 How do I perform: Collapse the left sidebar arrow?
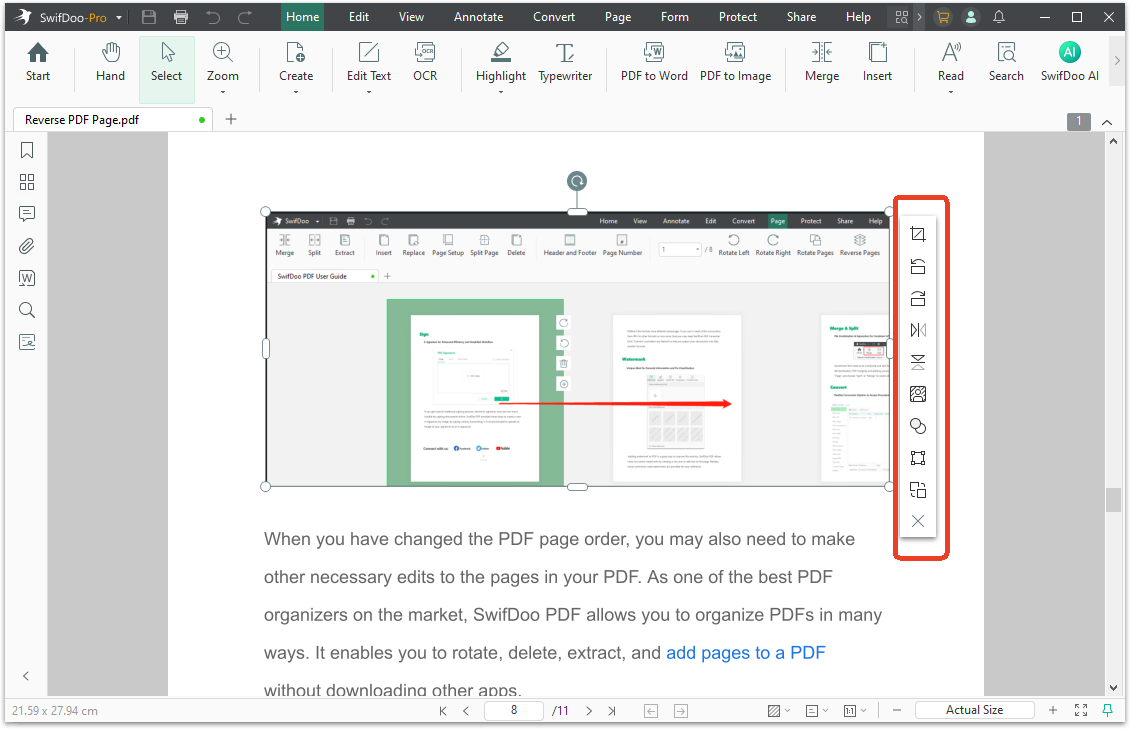pyautogui.click(x=26, y=676)
